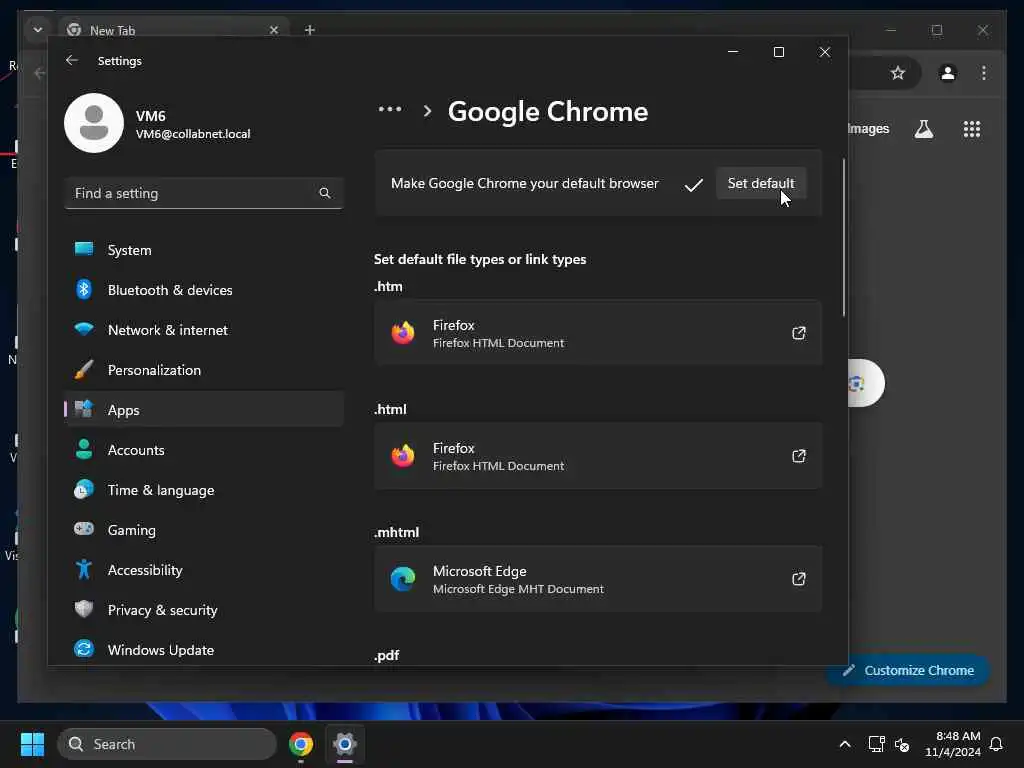Change the .mhtml default from Microsoft Edge
Image resolution: width=1024 pixels, height=768 pixels.
pos(598,579)
